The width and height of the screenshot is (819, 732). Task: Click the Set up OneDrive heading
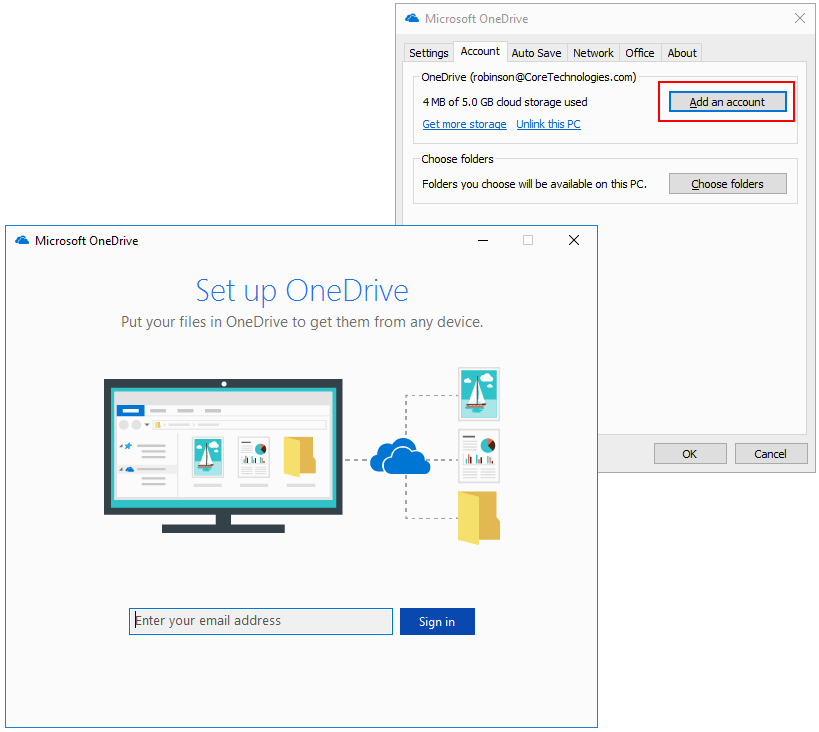[302, 291]
